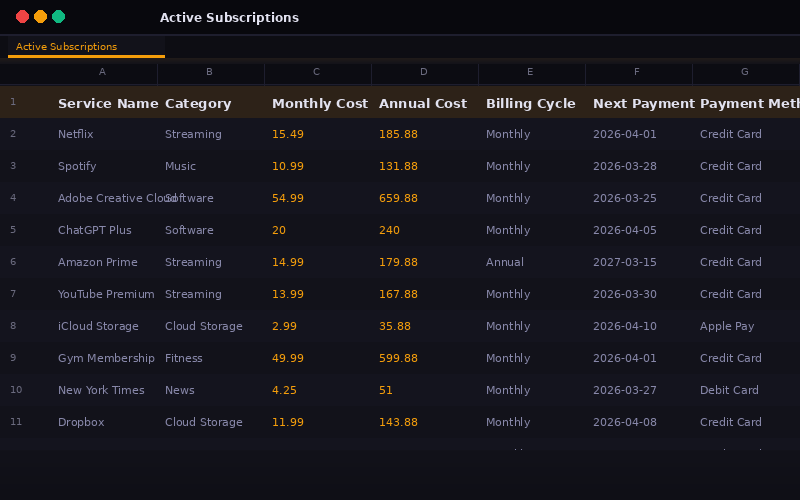Click the Monthly Cost header cell
This screenshot has height=500, width=800.
[x=318, y=103]
